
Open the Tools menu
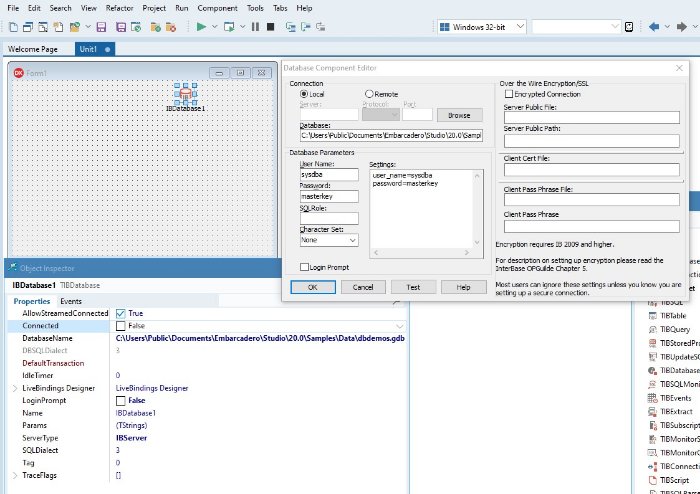pos(255,8)
